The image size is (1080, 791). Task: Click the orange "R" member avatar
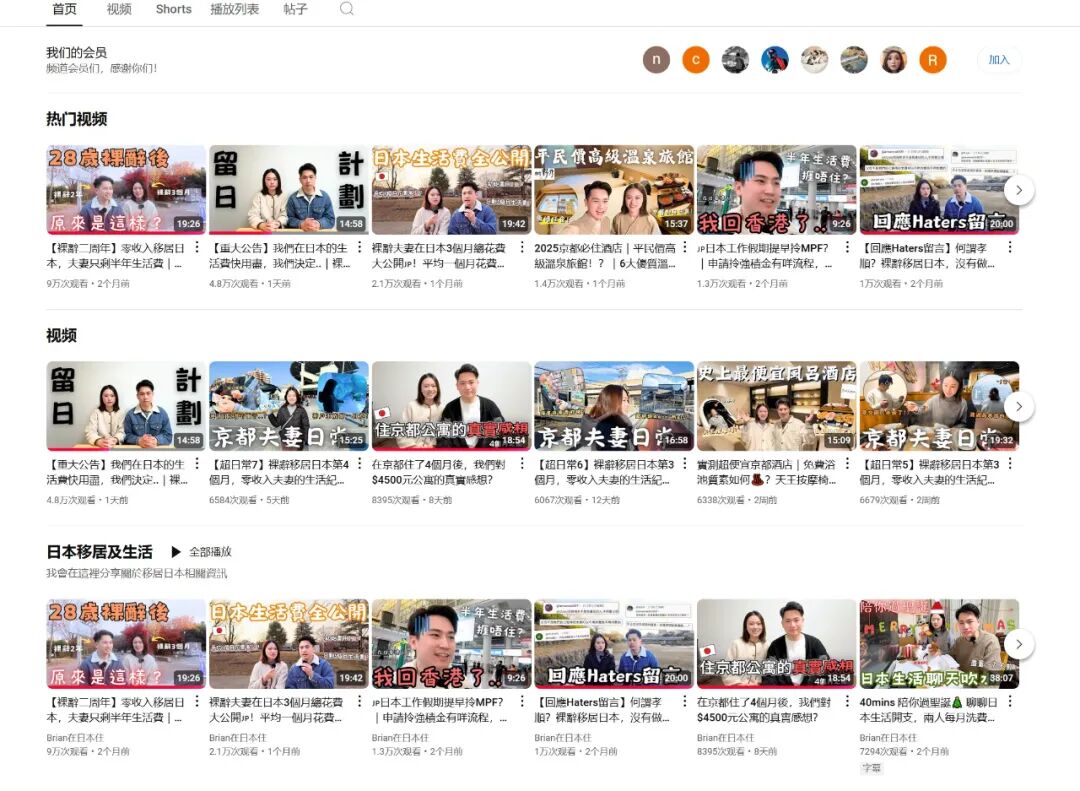(933, 60)
